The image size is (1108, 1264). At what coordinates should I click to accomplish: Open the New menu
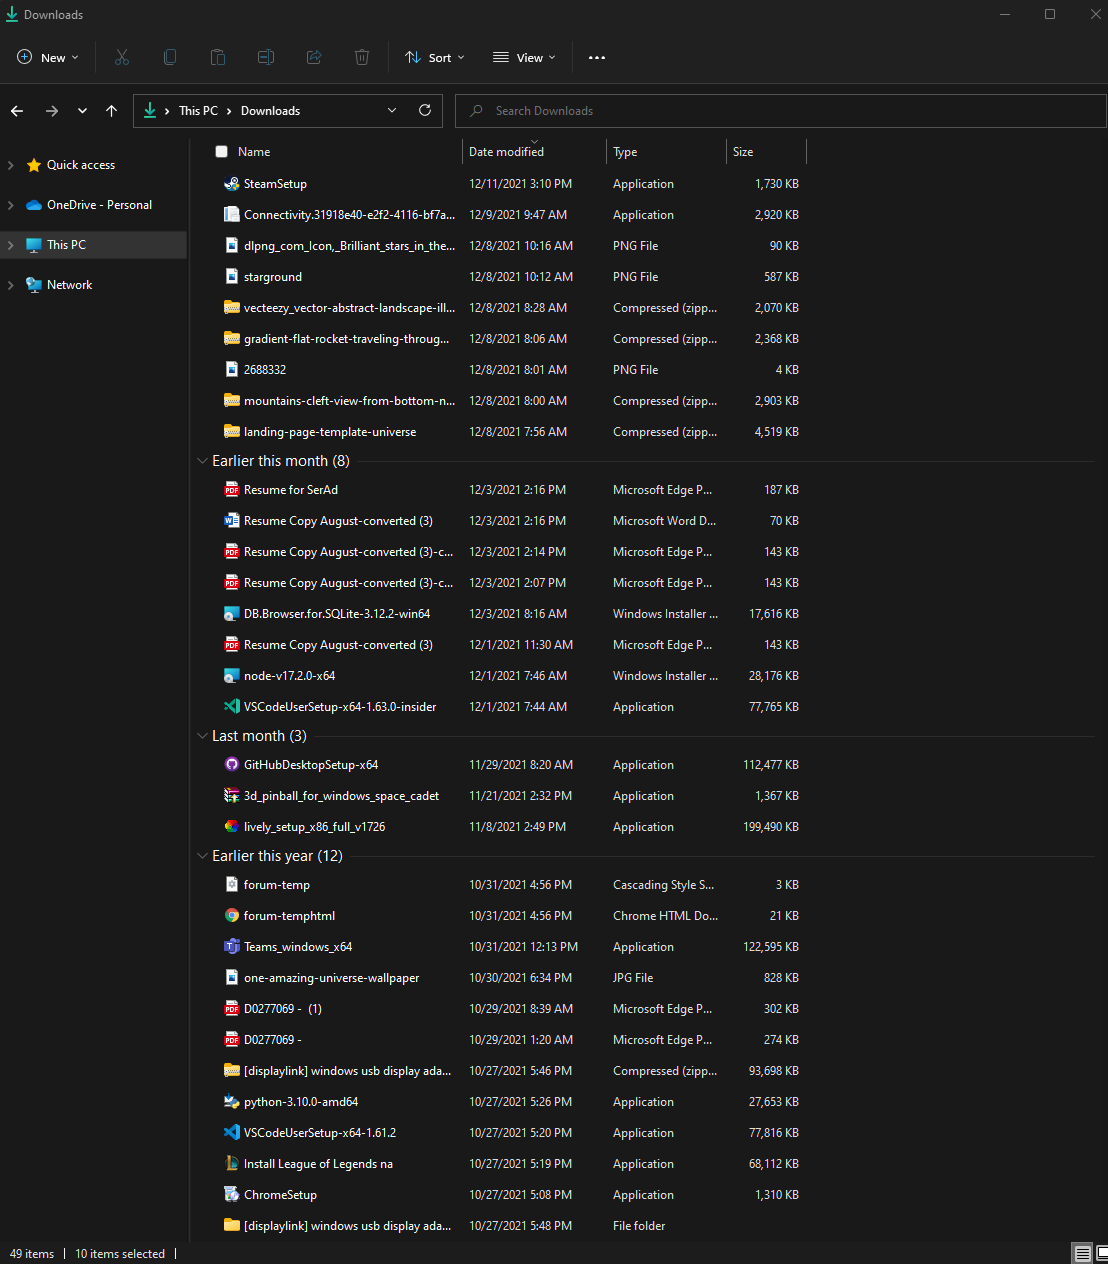(46, 57)
